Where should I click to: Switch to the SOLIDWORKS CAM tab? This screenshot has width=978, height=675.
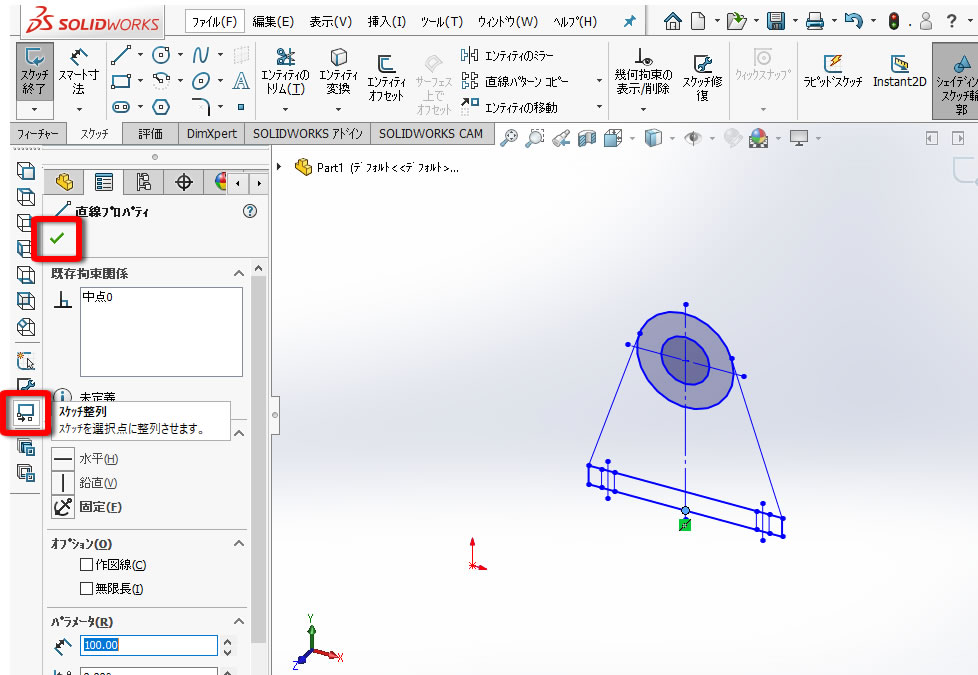click(431, 134)
